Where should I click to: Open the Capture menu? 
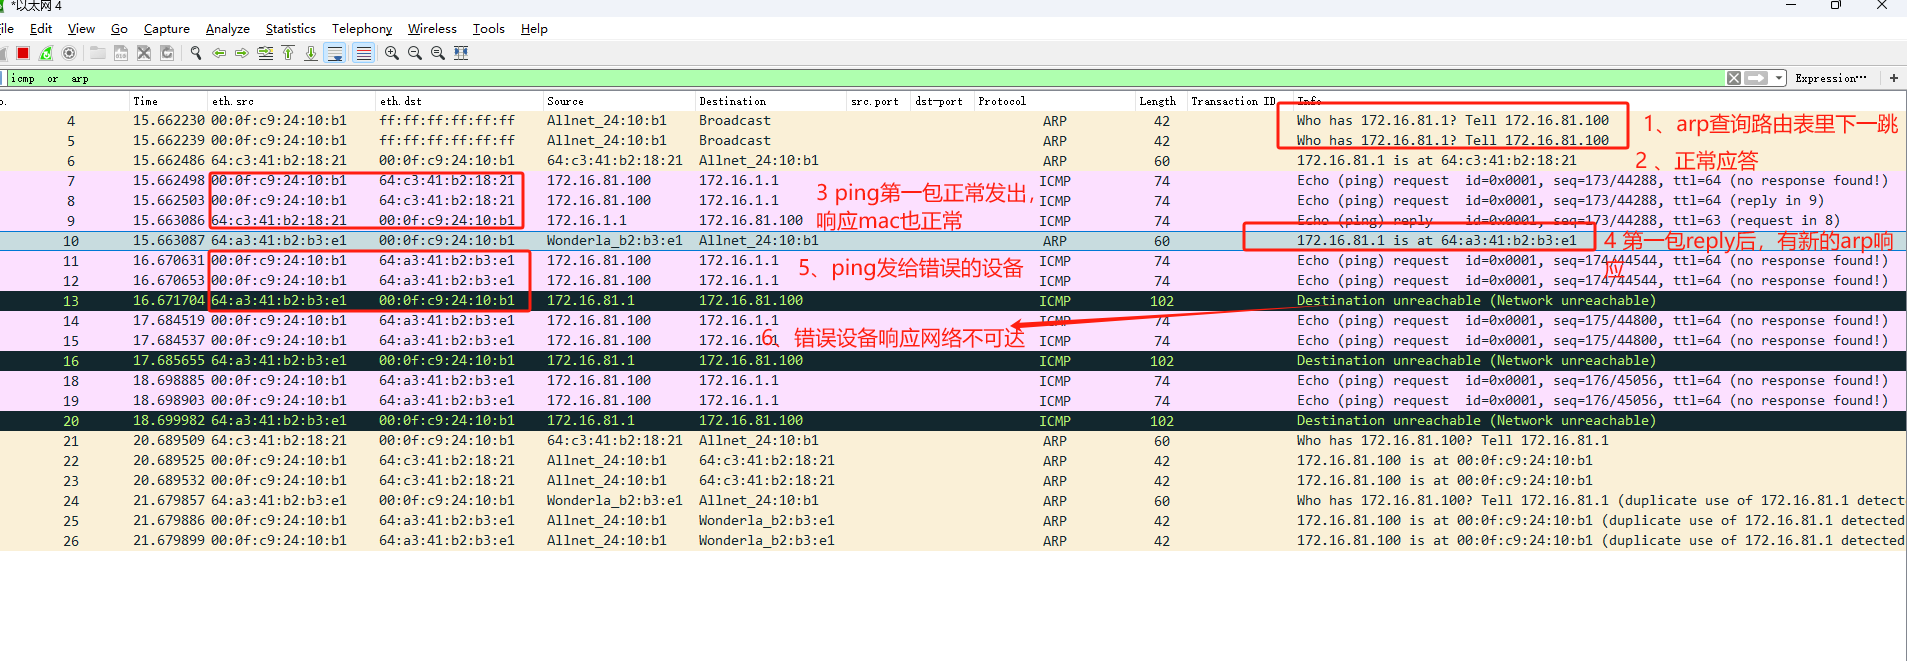pos(166,29)
